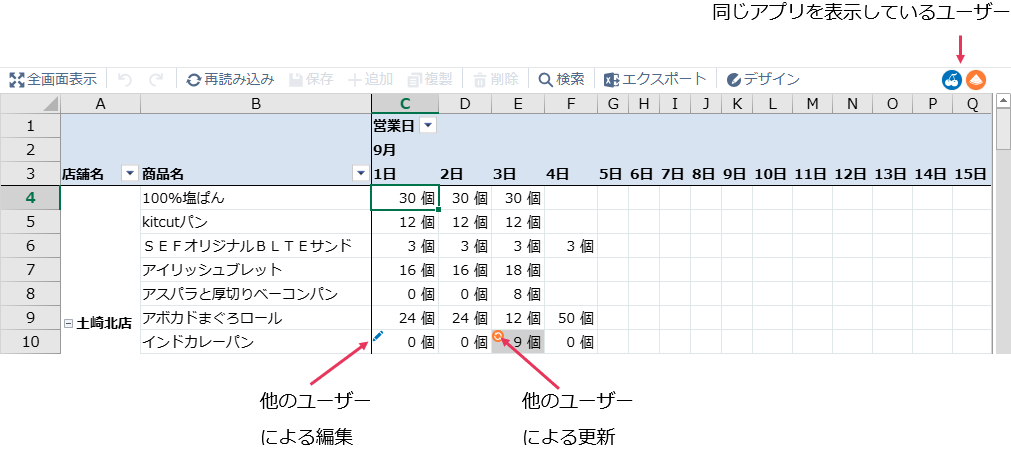The image size is (1011, 450).
Task: Click 再読み込み reload button
Action: coord(230,79)
